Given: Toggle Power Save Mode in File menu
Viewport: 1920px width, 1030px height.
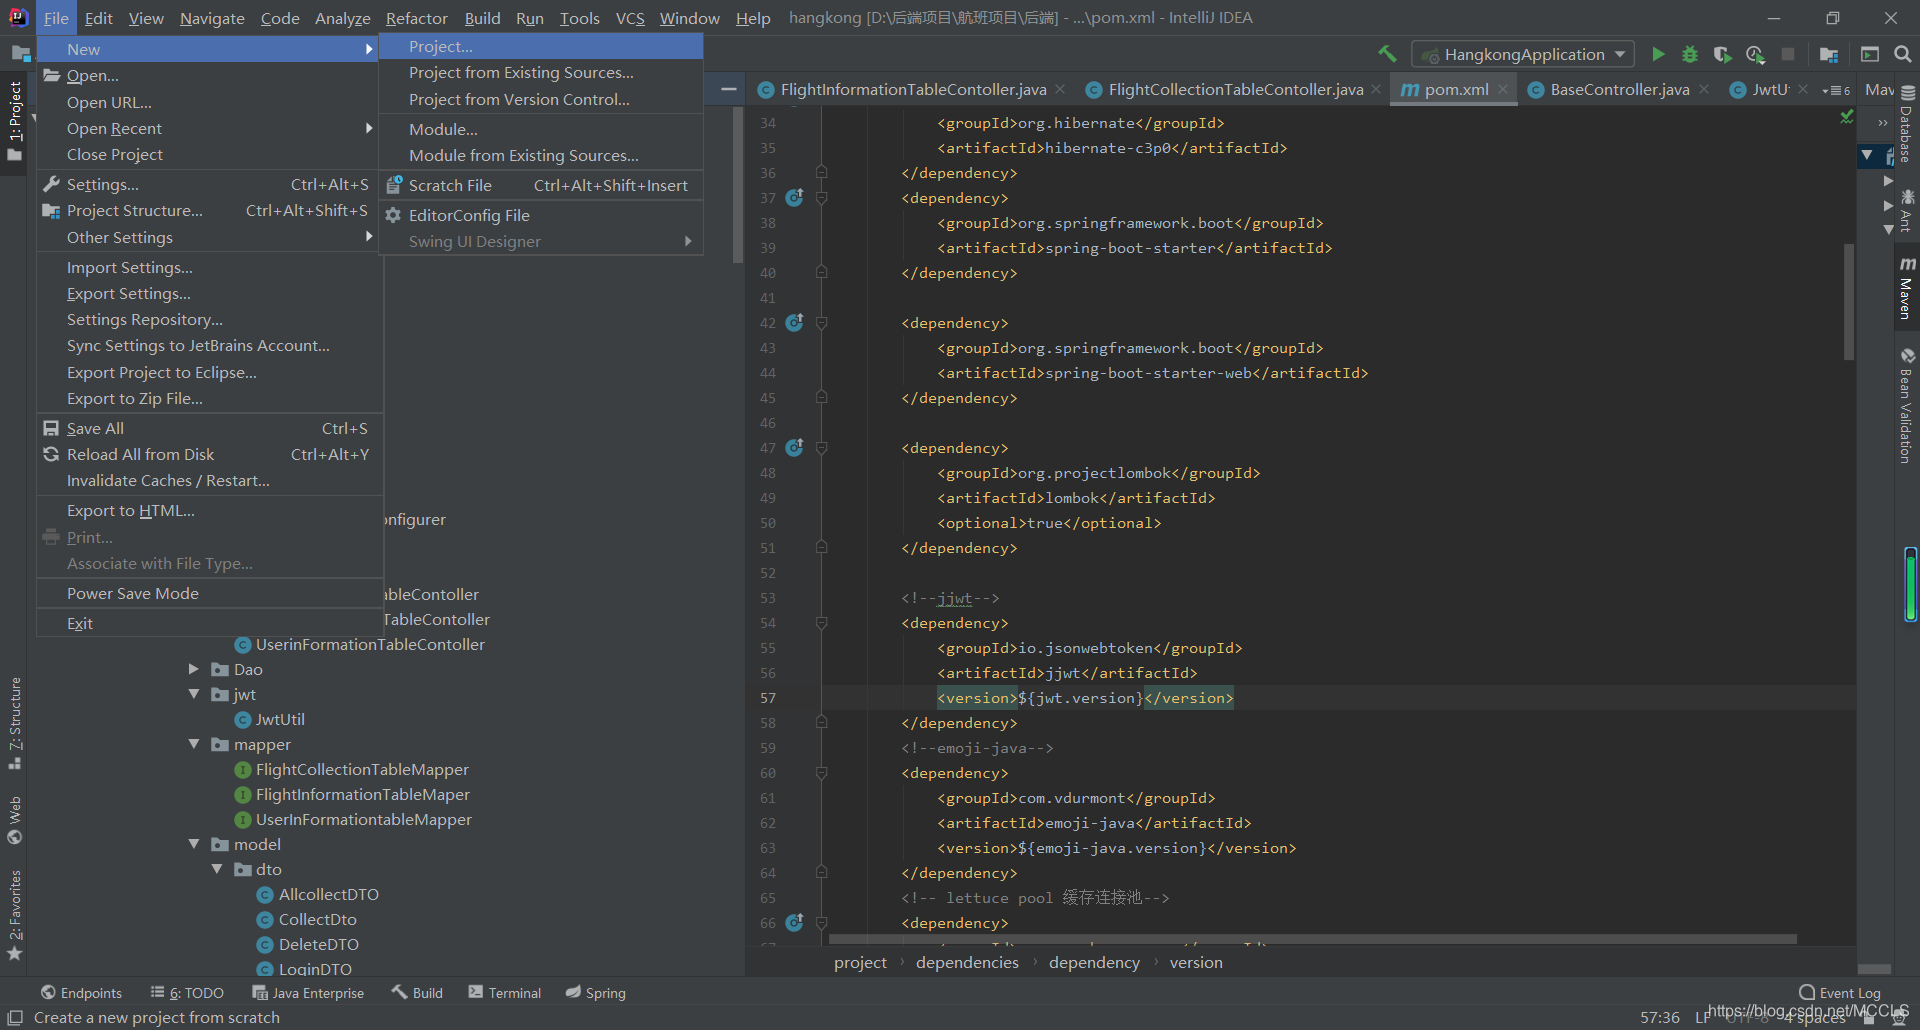Looking at the screenshot, I should (x=210, y=594).
